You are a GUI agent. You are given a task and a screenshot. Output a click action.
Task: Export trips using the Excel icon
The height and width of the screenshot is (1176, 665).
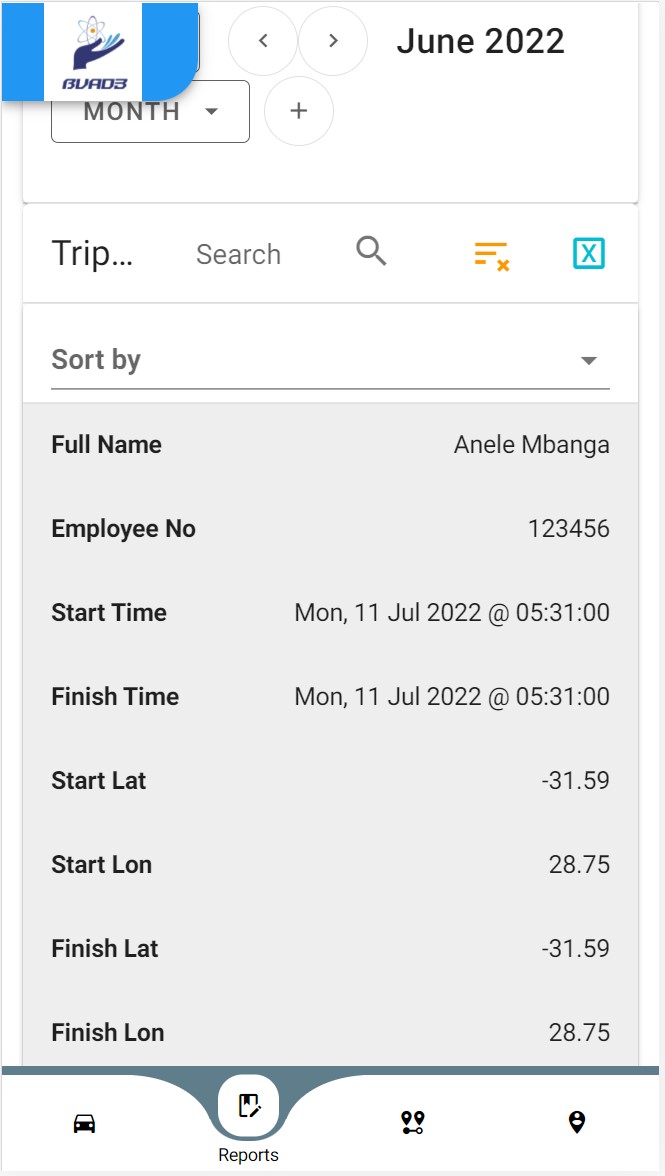(x=589, y=254)
